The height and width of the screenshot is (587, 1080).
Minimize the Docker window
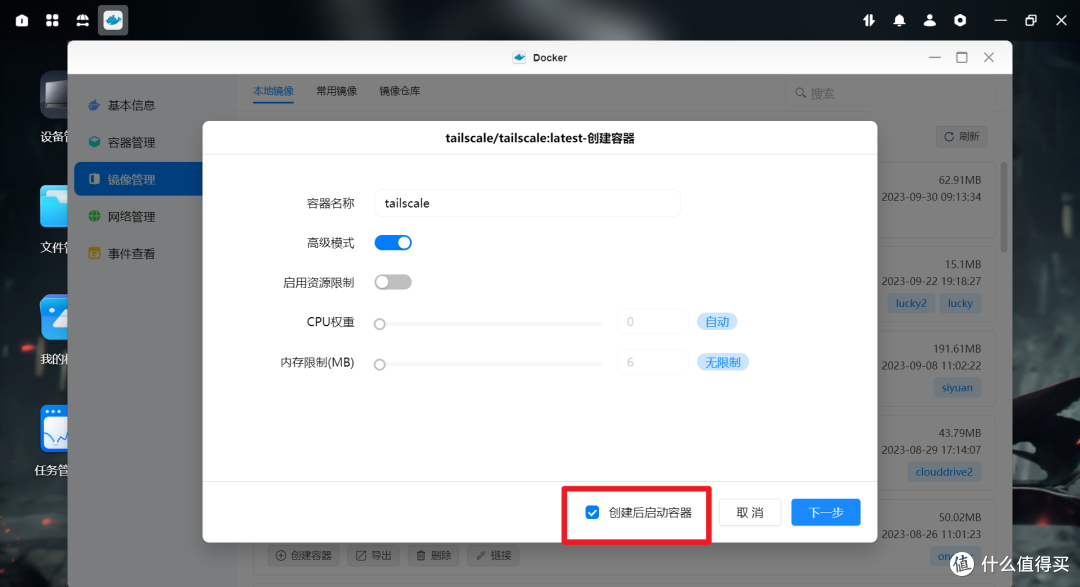pos(935,57)
